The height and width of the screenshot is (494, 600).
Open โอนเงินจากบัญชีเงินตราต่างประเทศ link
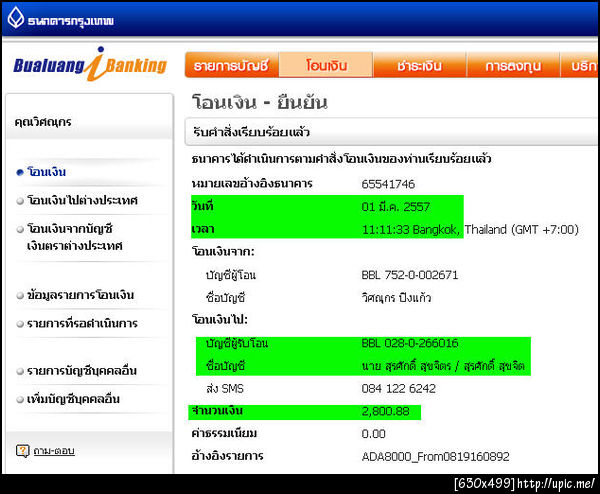tap(75, 237)
